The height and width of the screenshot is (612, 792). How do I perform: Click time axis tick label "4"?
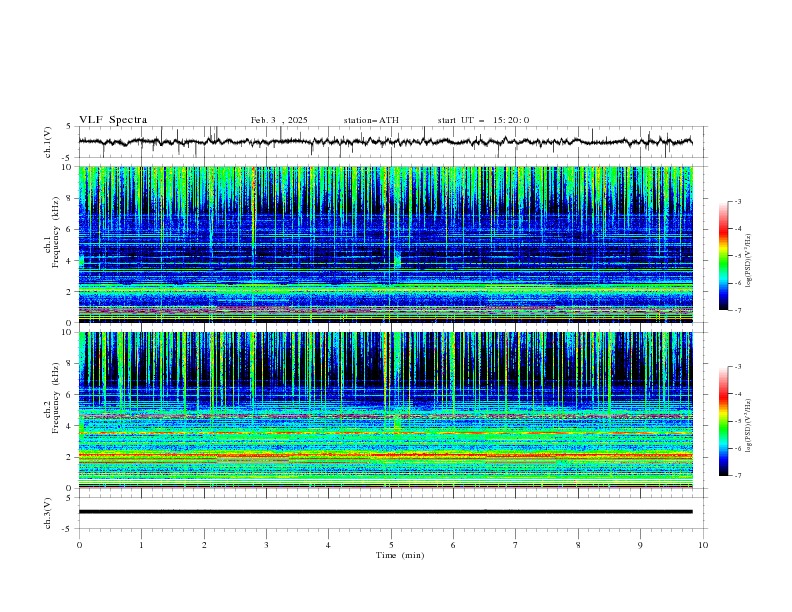pos(328,545)
